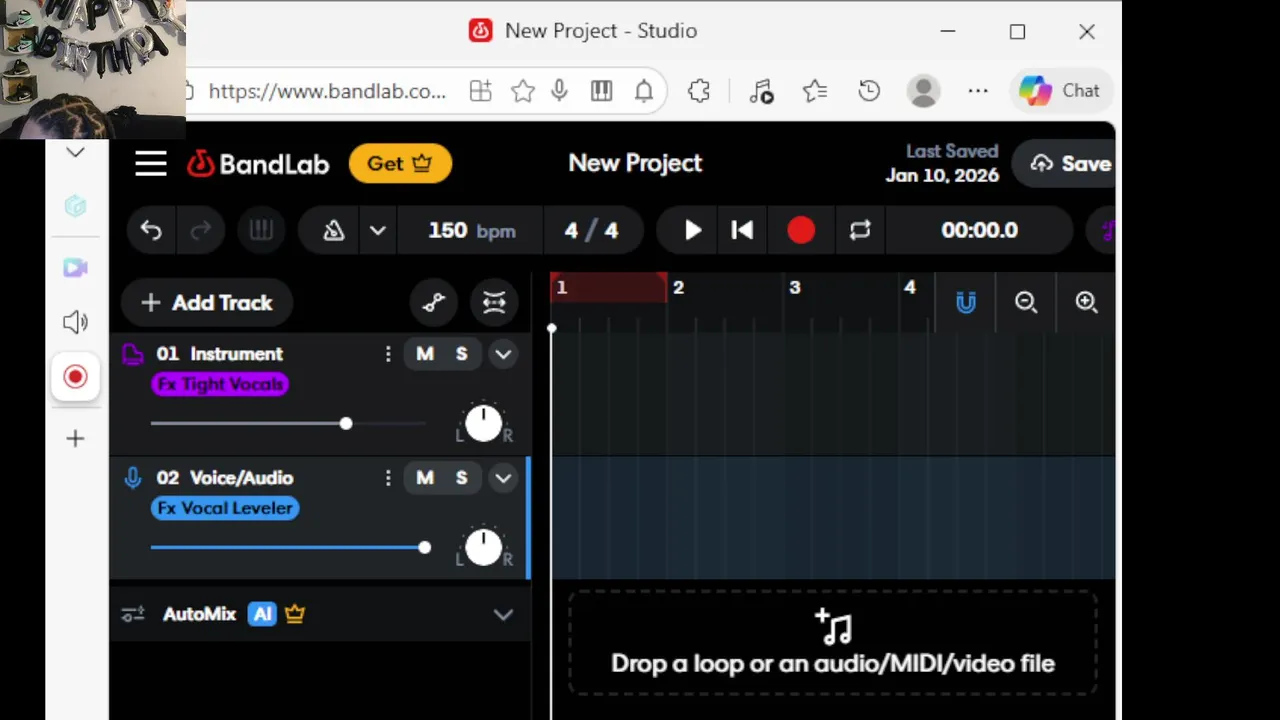Zoom in the timeline
The image size is (1280, 720).
1086,302
